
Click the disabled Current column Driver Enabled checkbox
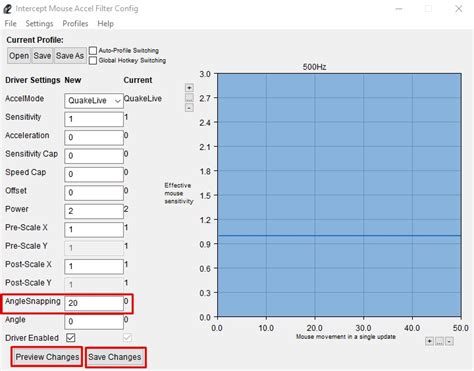click(x=127, y=338)
